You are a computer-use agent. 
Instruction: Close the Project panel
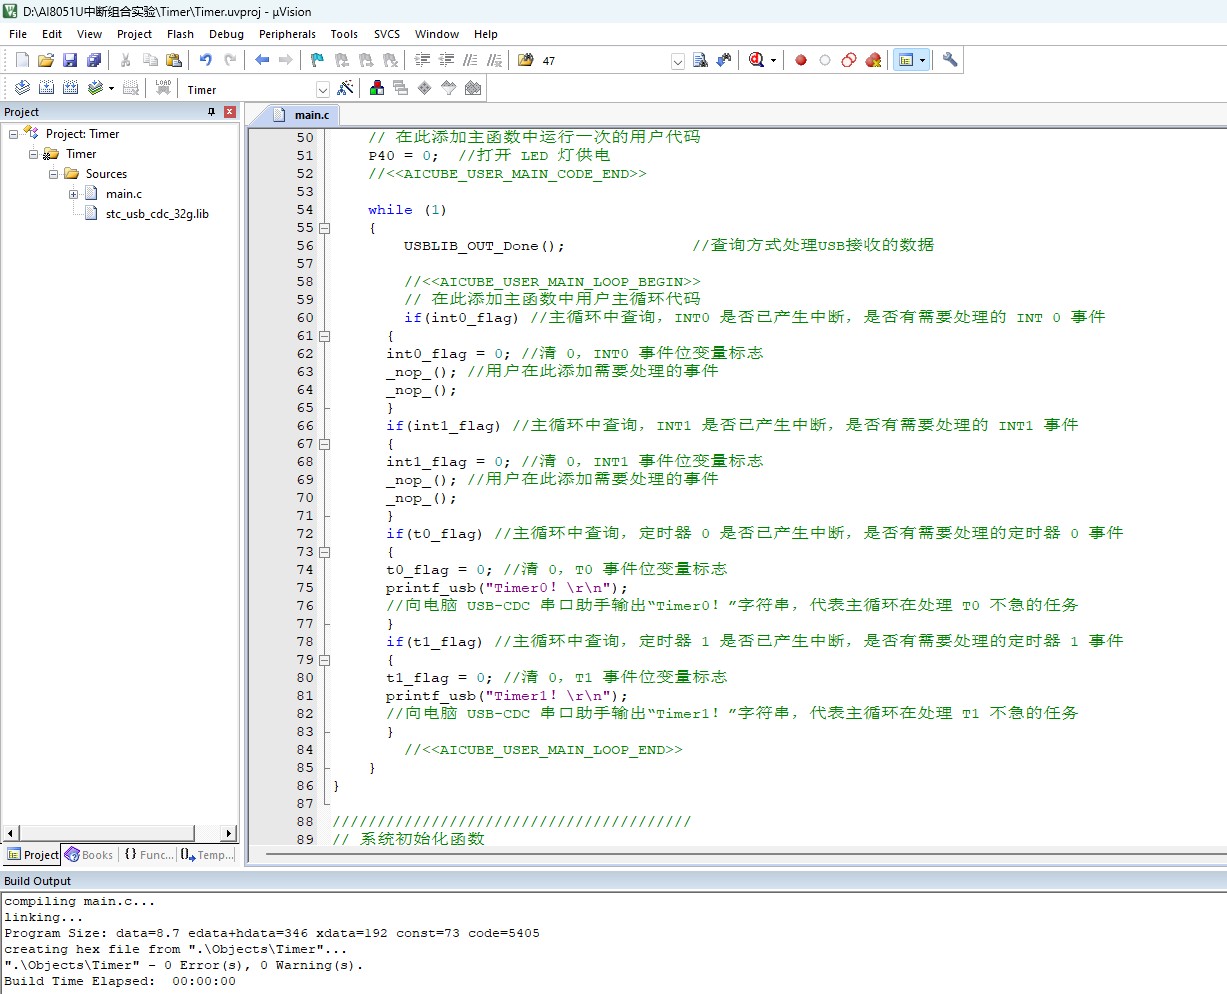pos(230,112)
